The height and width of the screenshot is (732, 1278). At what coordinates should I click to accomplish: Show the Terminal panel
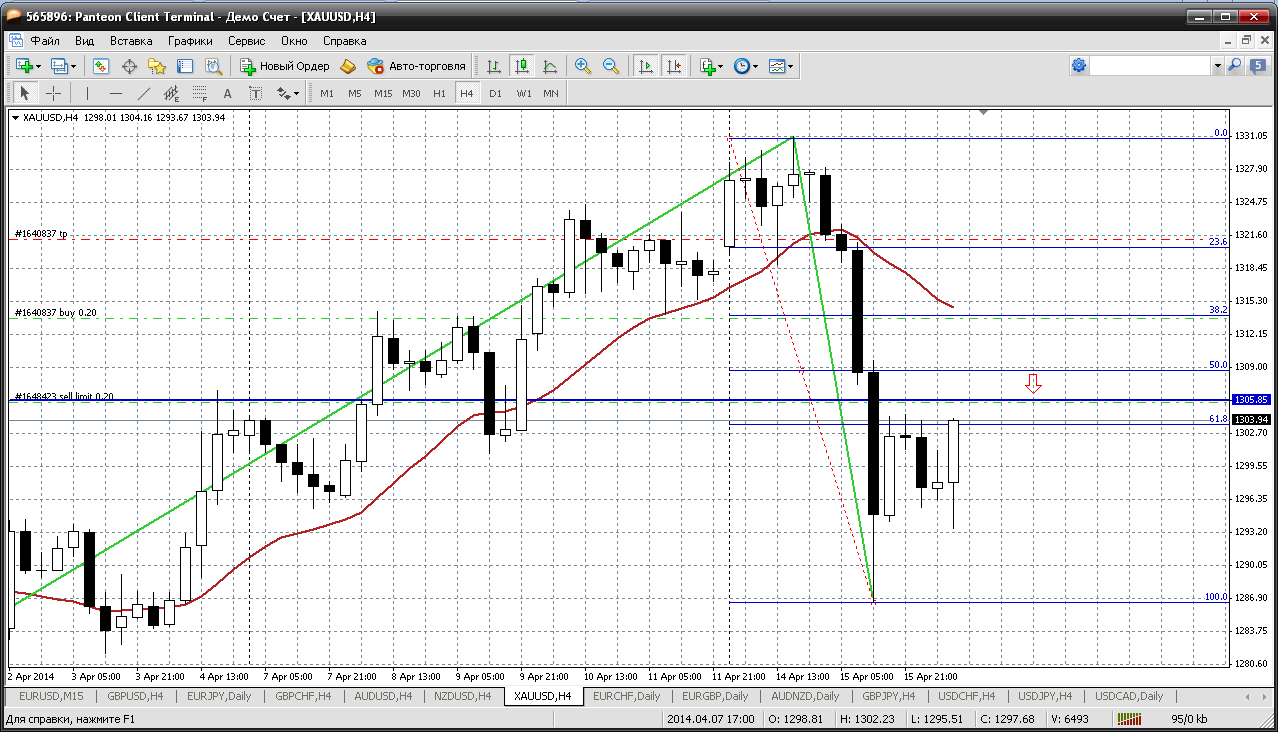(185, 66)
